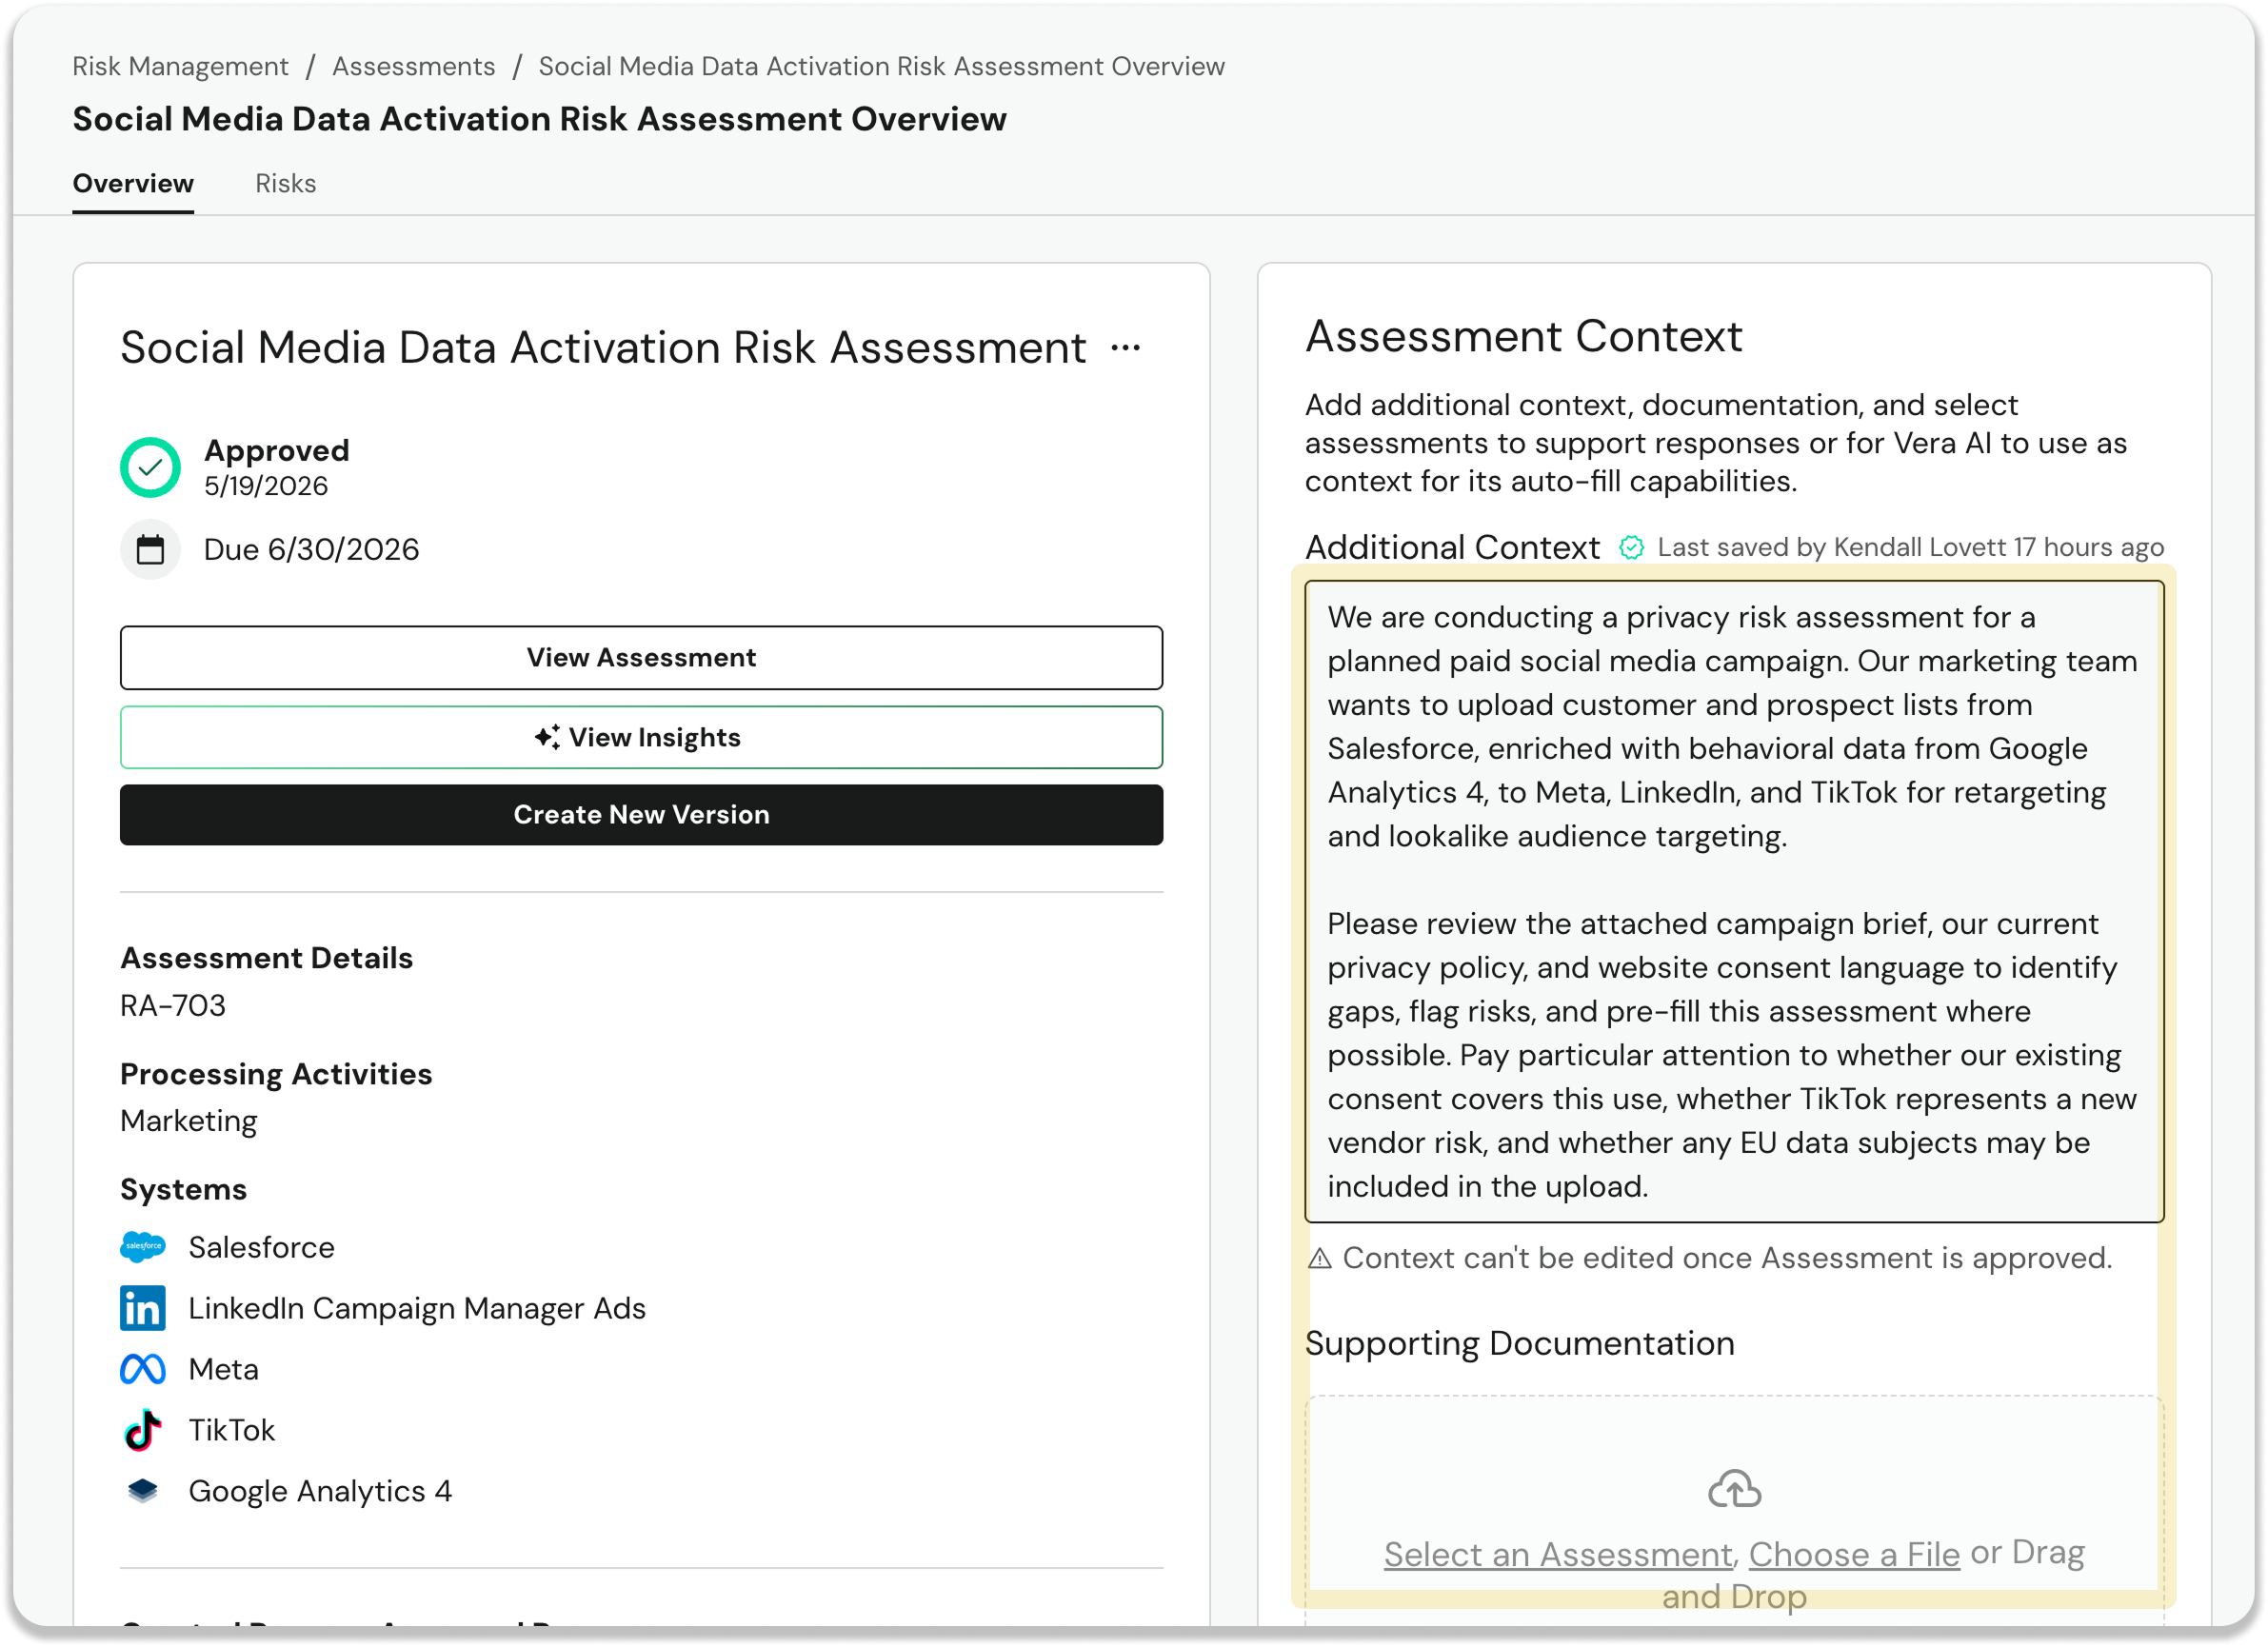Navigate to Assessments breadcrumb
Screen dimensions: 2268x1647
(414, 66)
